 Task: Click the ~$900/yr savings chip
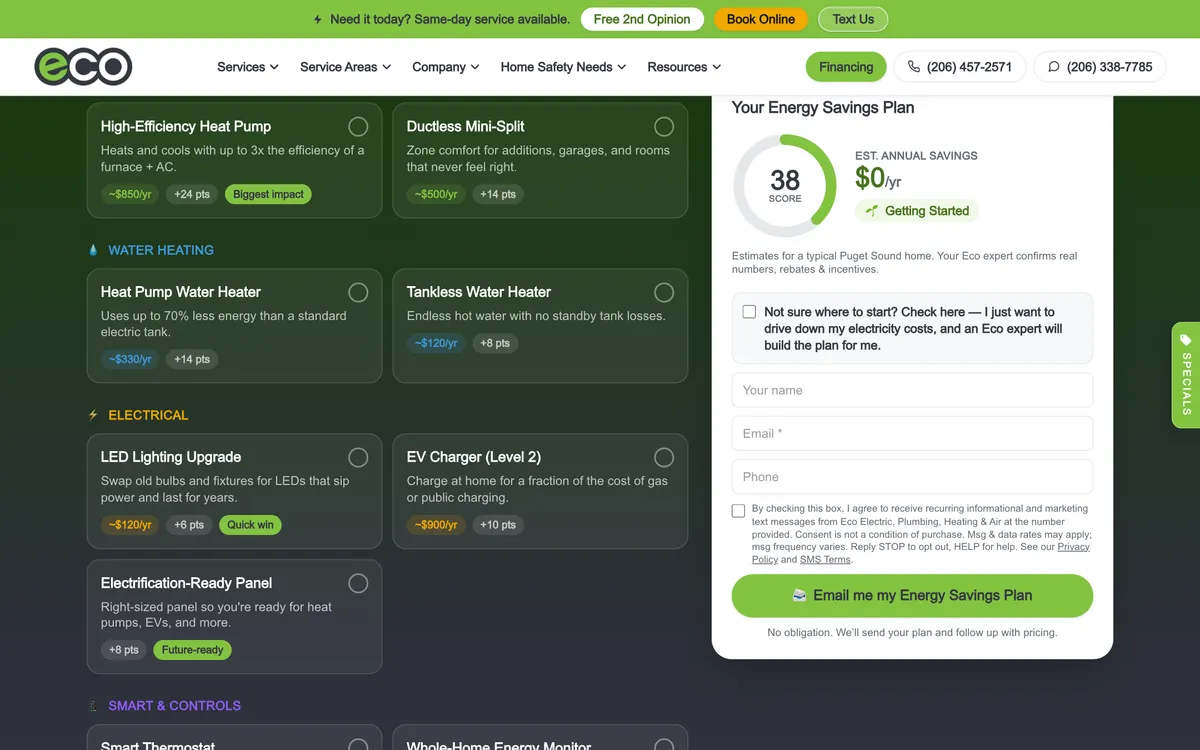pyautogui.click(x=436, y=525)
